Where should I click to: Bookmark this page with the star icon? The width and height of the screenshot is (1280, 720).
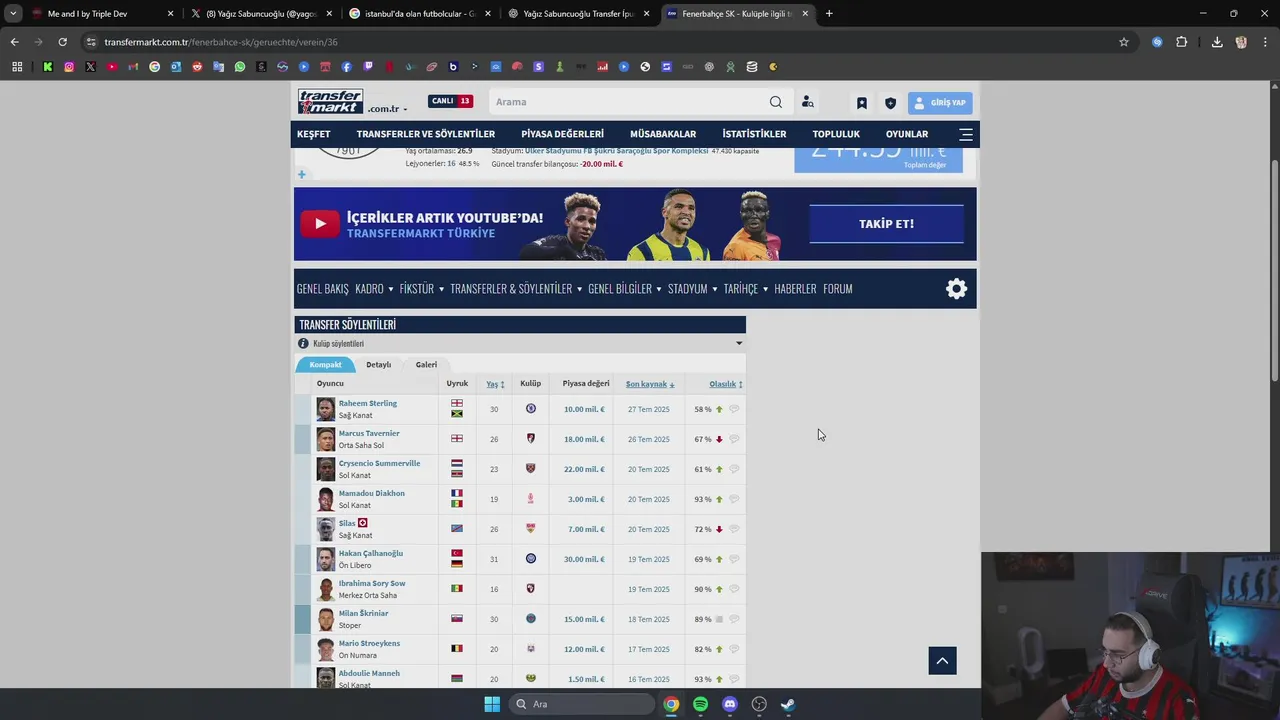tap(1124, 42)
